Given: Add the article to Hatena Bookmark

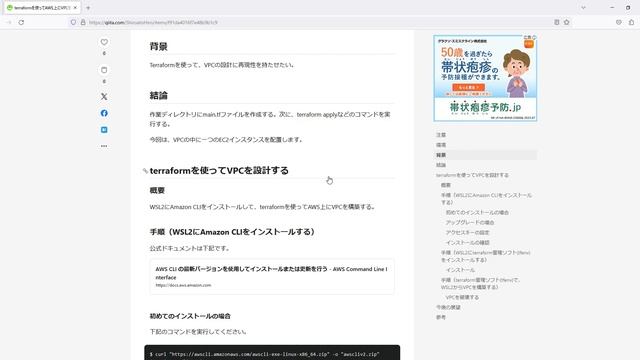Looking at the screenshot, I should (104, 129).
